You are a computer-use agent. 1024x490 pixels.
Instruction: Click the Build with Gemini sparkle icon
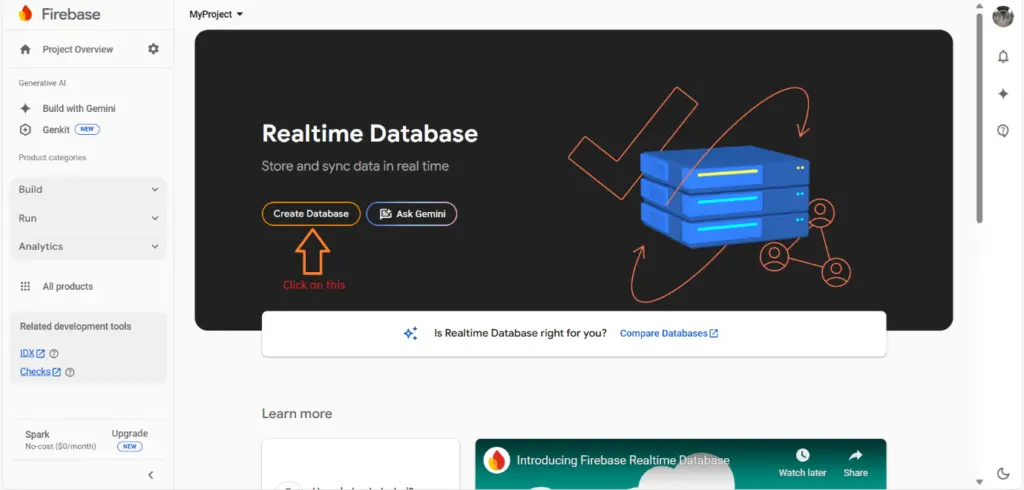25,108
